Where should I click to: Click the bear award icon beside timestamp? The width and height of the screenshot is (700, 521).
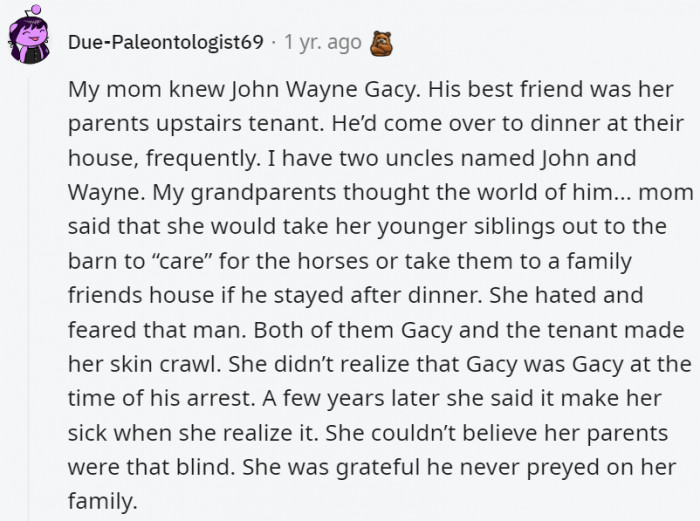click(x=381, y=43)
